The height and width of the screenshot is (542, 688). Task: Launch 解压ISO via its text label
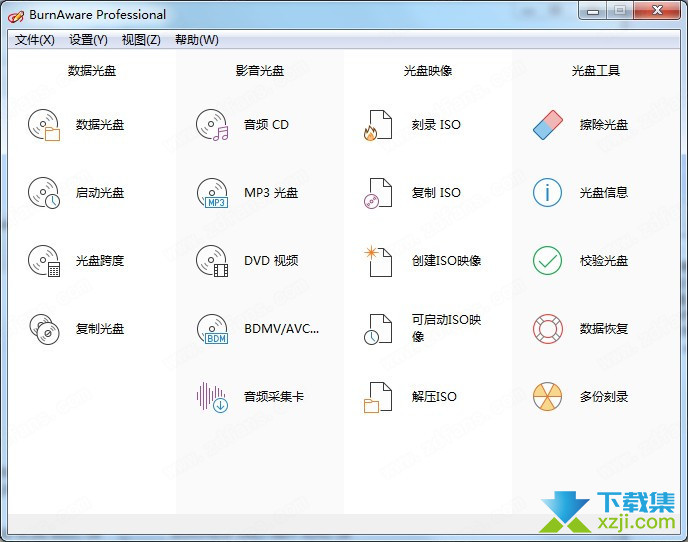coord(434,397)
